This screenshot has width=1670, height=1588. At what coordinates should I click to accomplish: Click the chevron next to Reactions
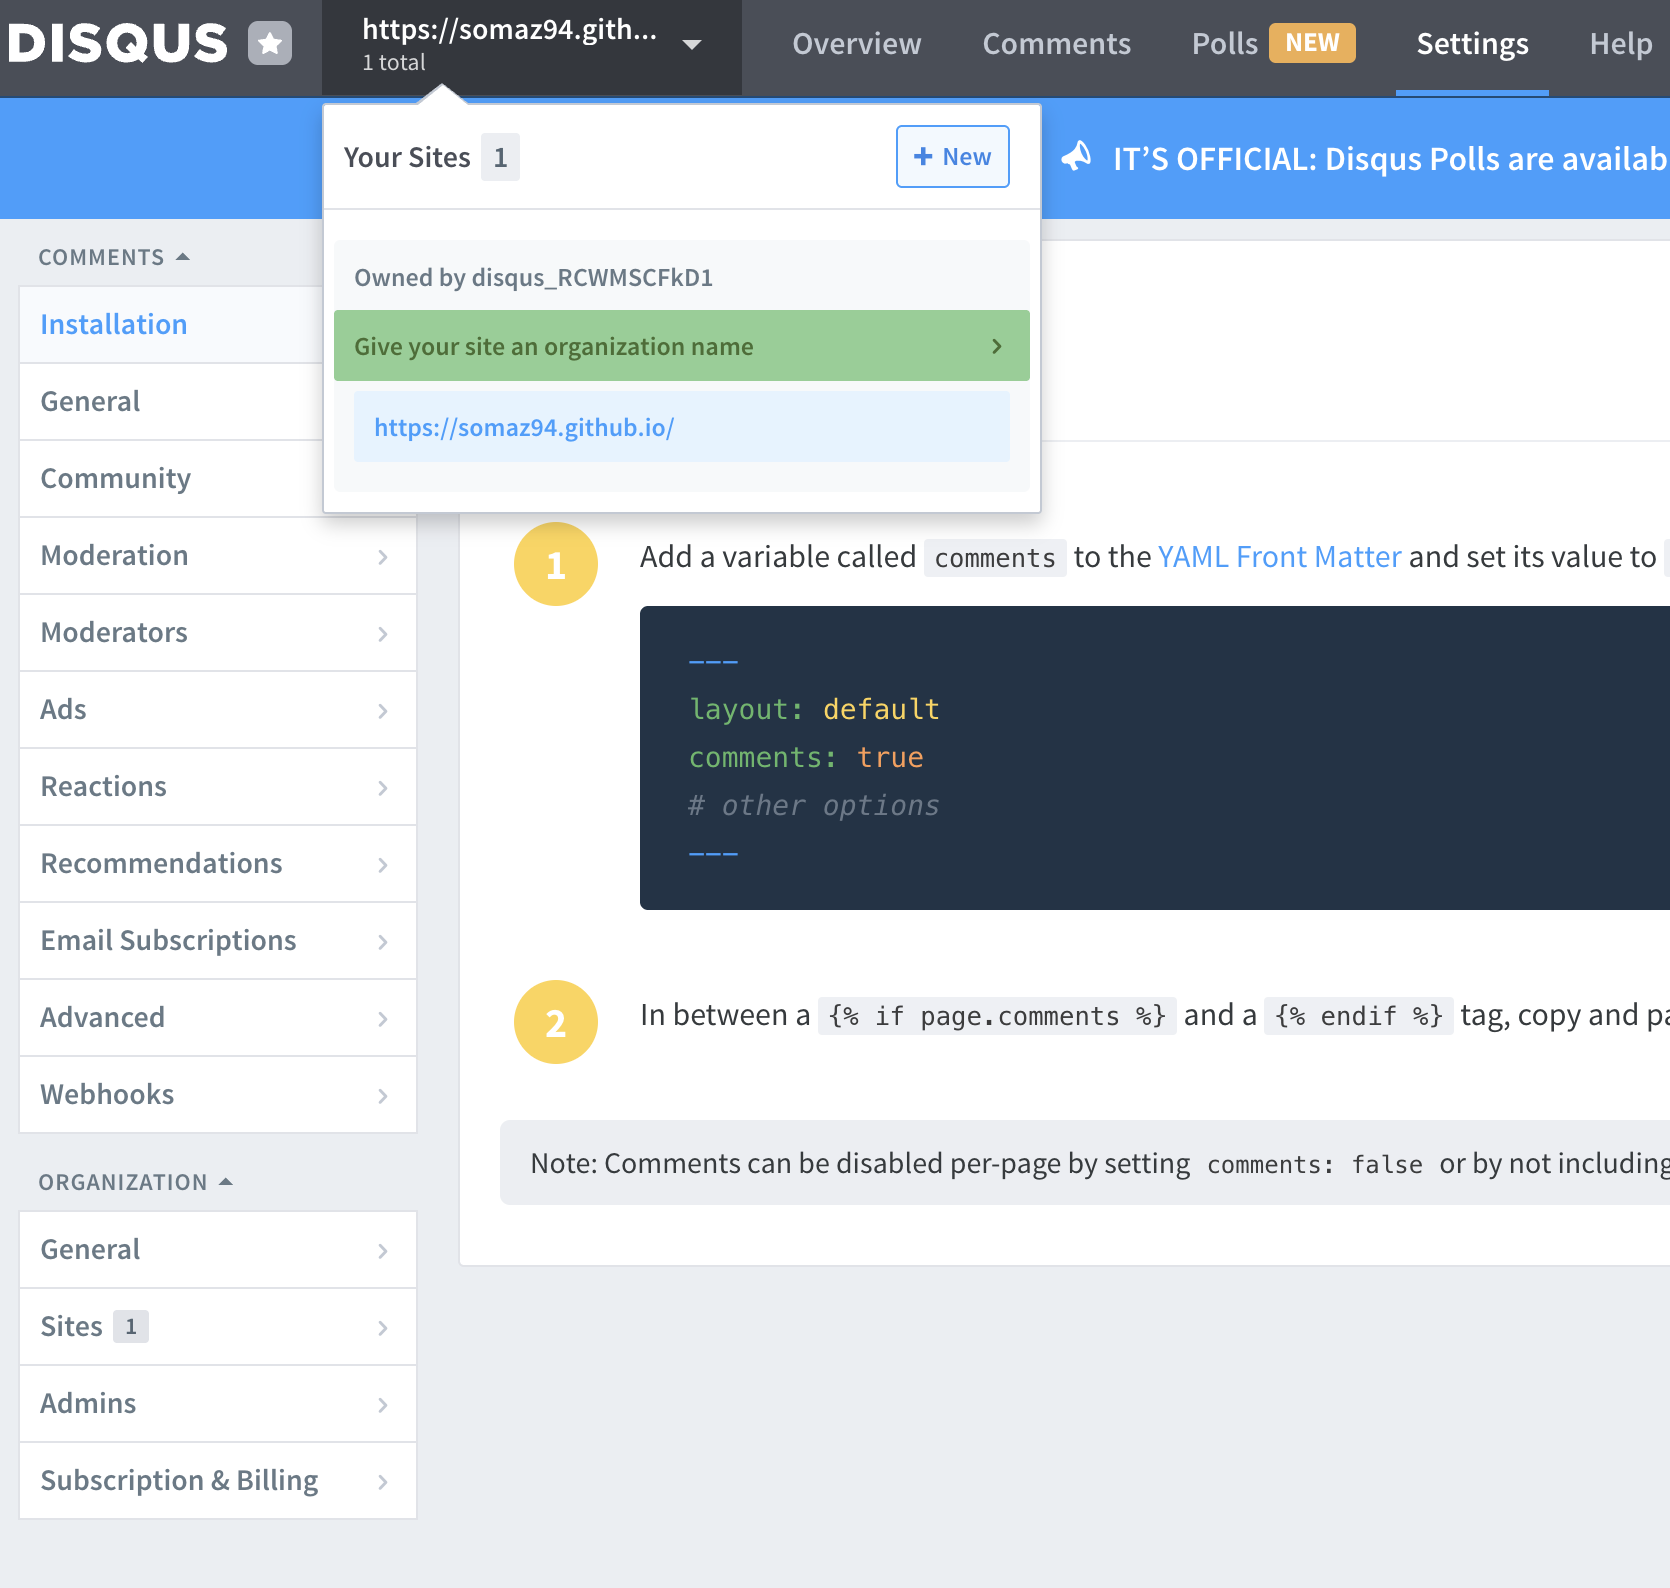pyautogui.click(x=383, y=788)
